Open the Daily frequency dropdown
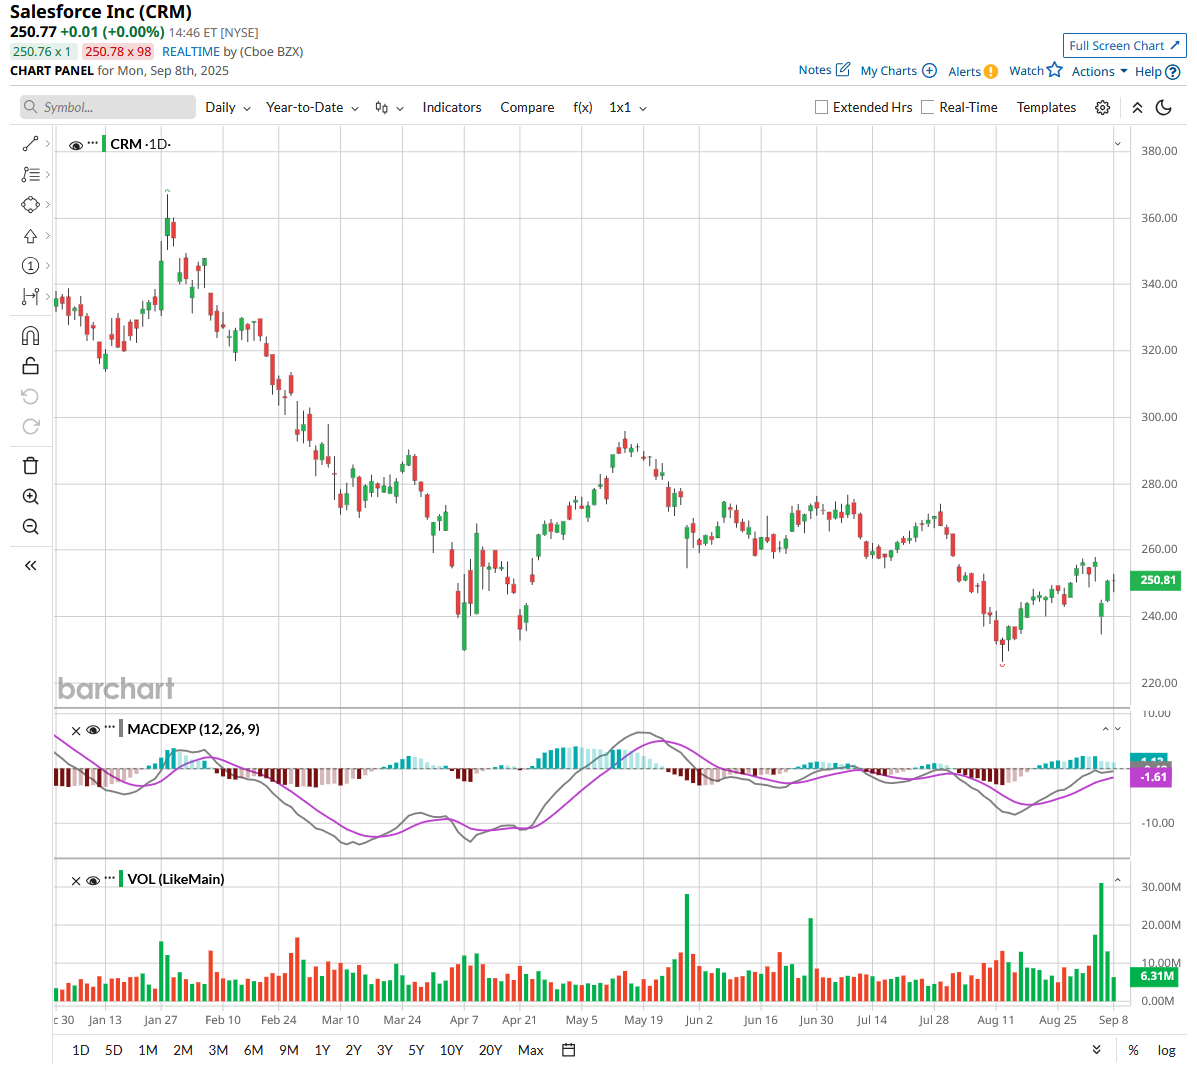 click(228, 108)
